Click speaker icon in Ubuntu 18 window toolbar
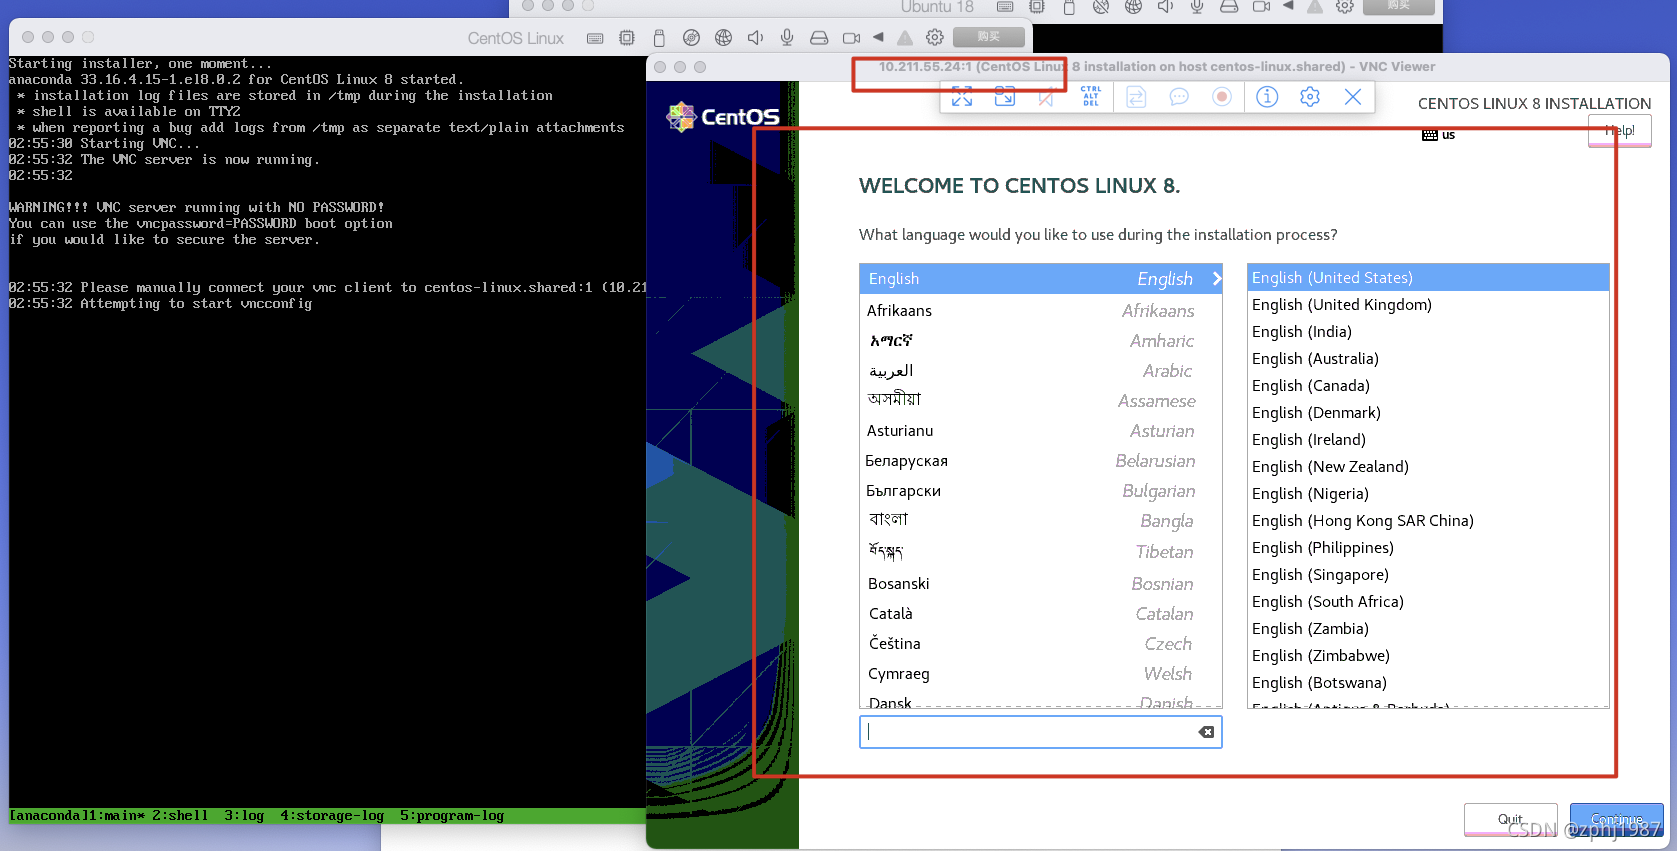This screenshot has height=851, width=1677. click(x=1165, y=6)
